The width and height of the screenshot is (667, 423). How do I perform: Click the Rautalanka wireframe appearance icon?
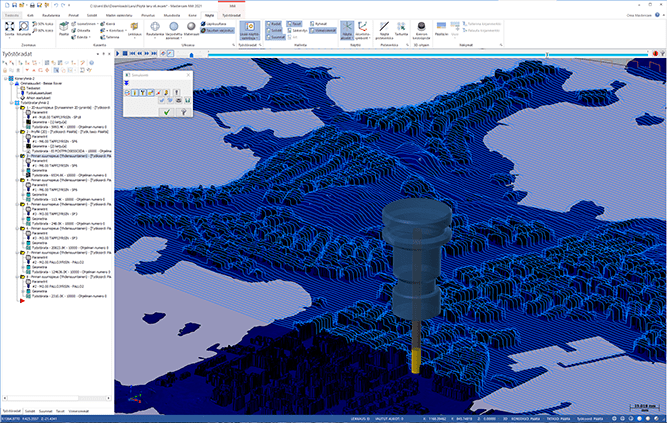pos(155,29)
